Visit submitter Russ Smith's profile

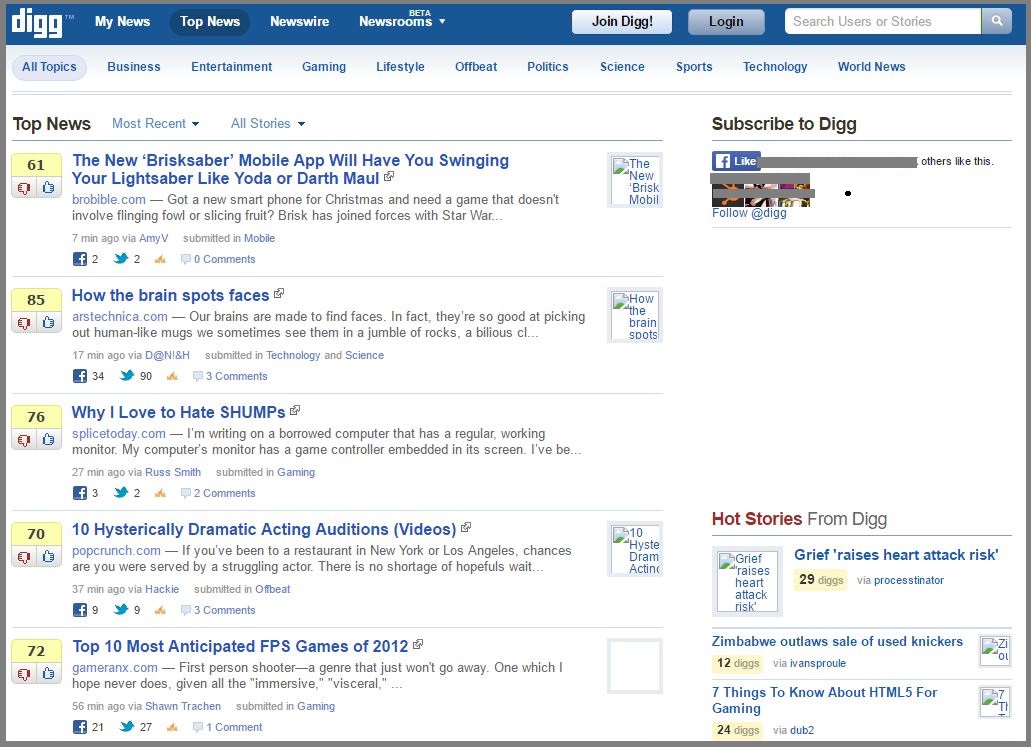(173, 472)
